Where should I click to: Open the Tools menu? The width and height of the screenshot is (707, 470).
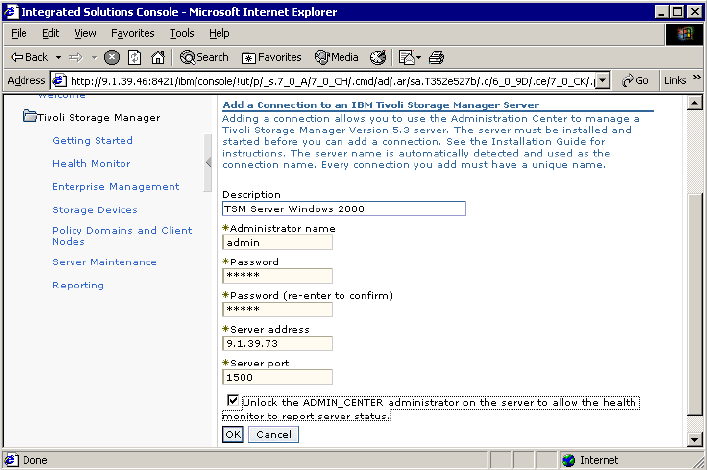click(x=182, y=33)
